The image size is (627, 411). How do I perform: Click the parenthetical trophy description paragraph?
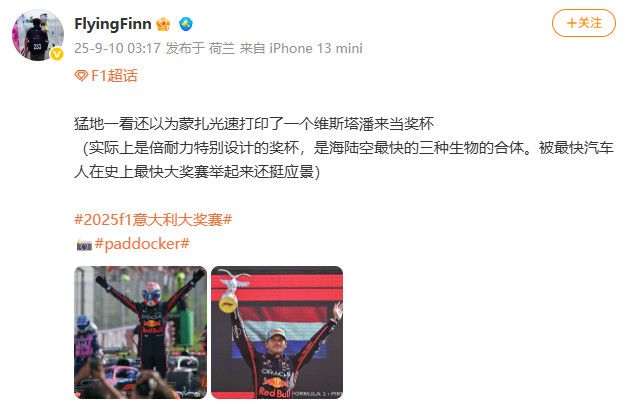coord(344,160)
